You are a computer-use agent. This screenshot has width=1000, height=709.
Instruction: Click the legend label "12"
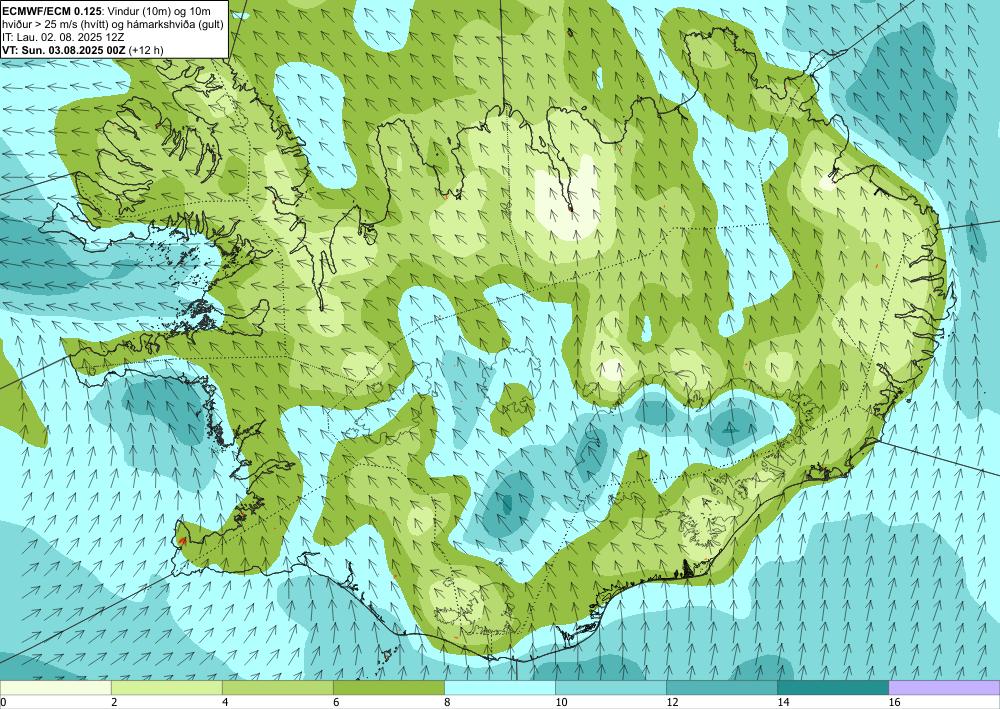coord(672,702)
